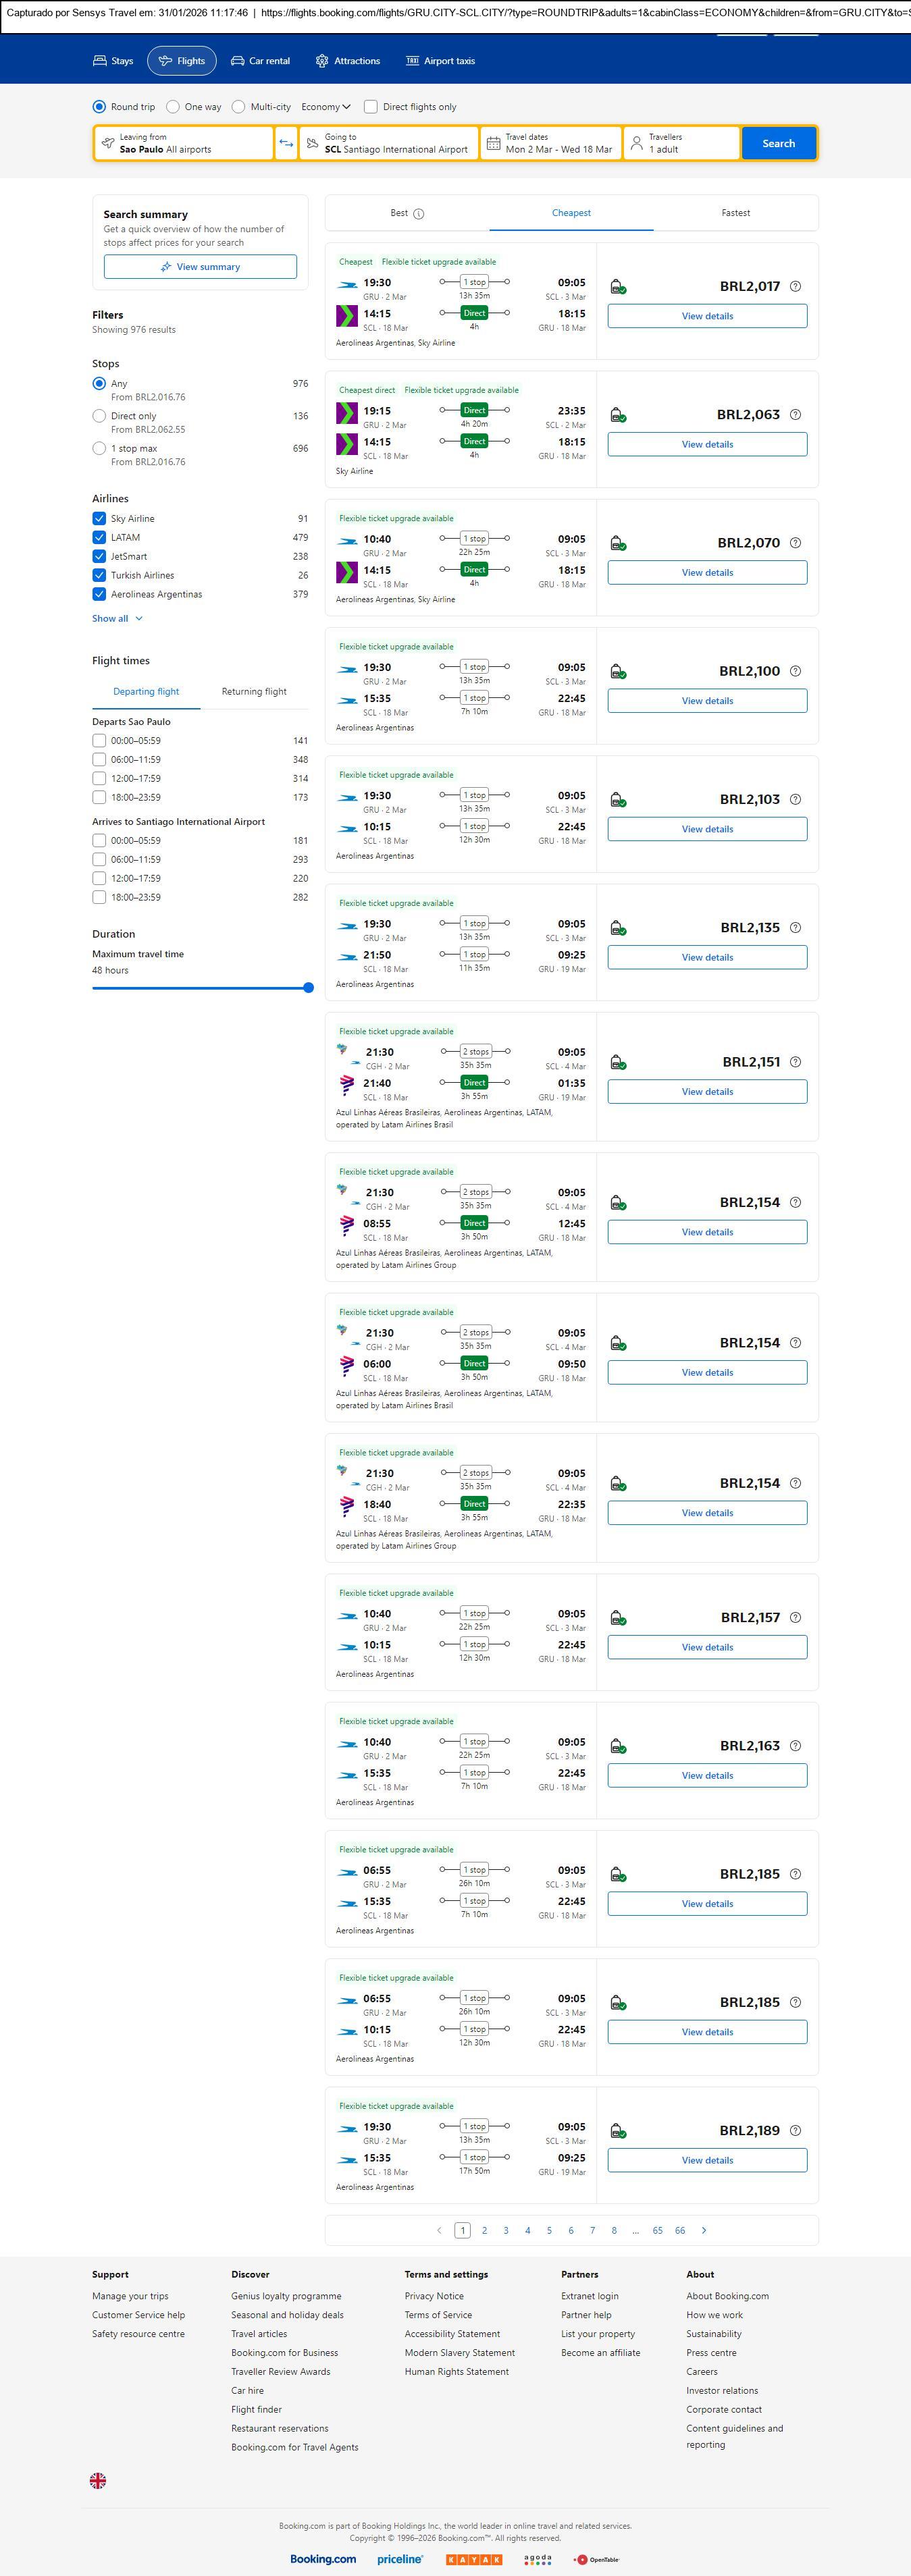Open the Travellers selector

tap(681, 143)
